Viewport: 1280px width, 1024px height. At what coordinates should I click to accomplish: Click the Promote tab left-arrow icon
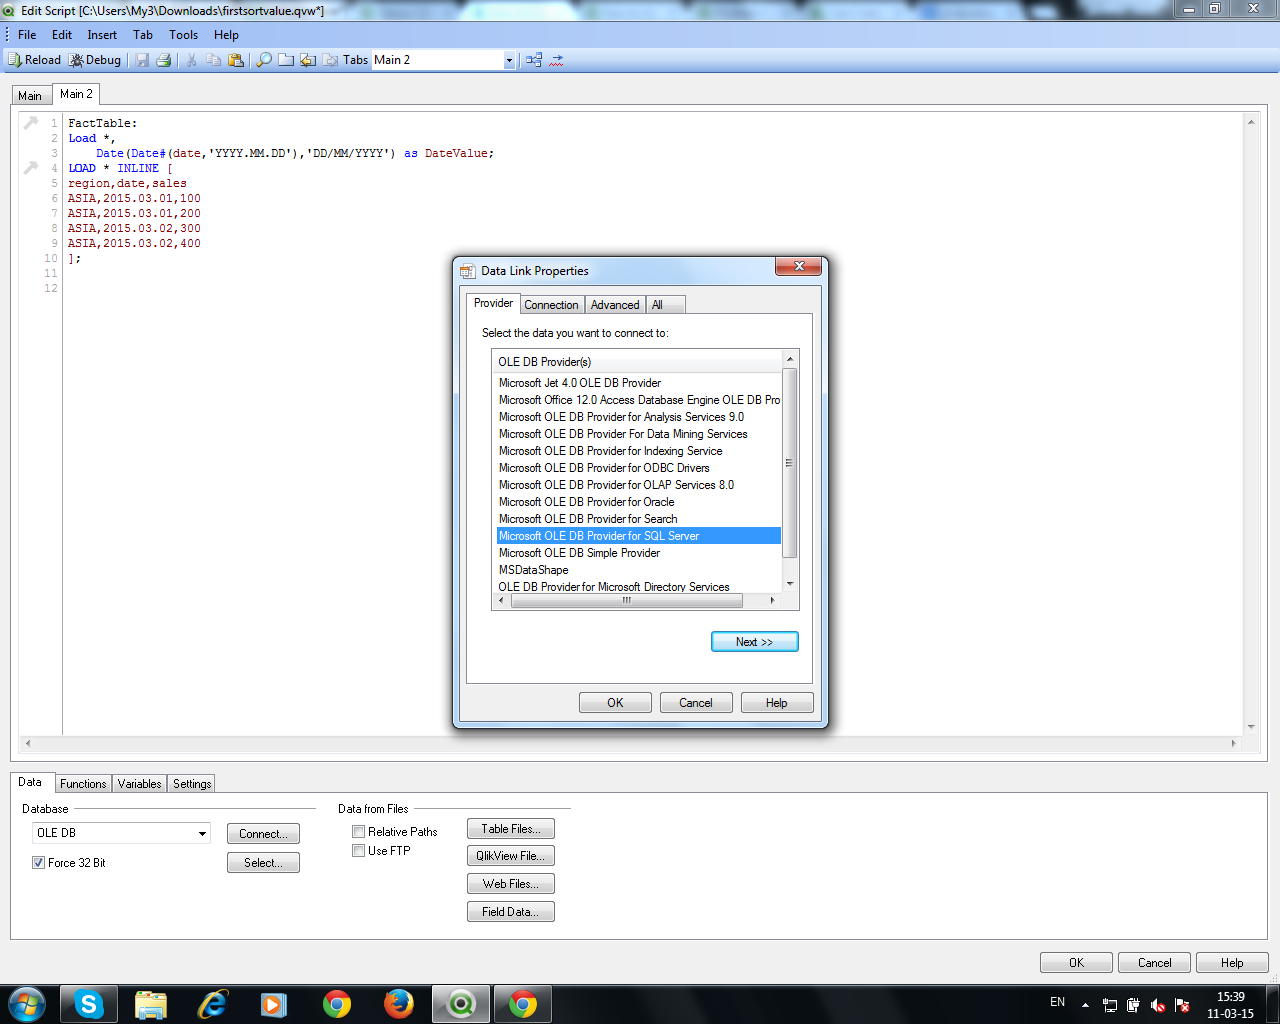click(308, 60)
